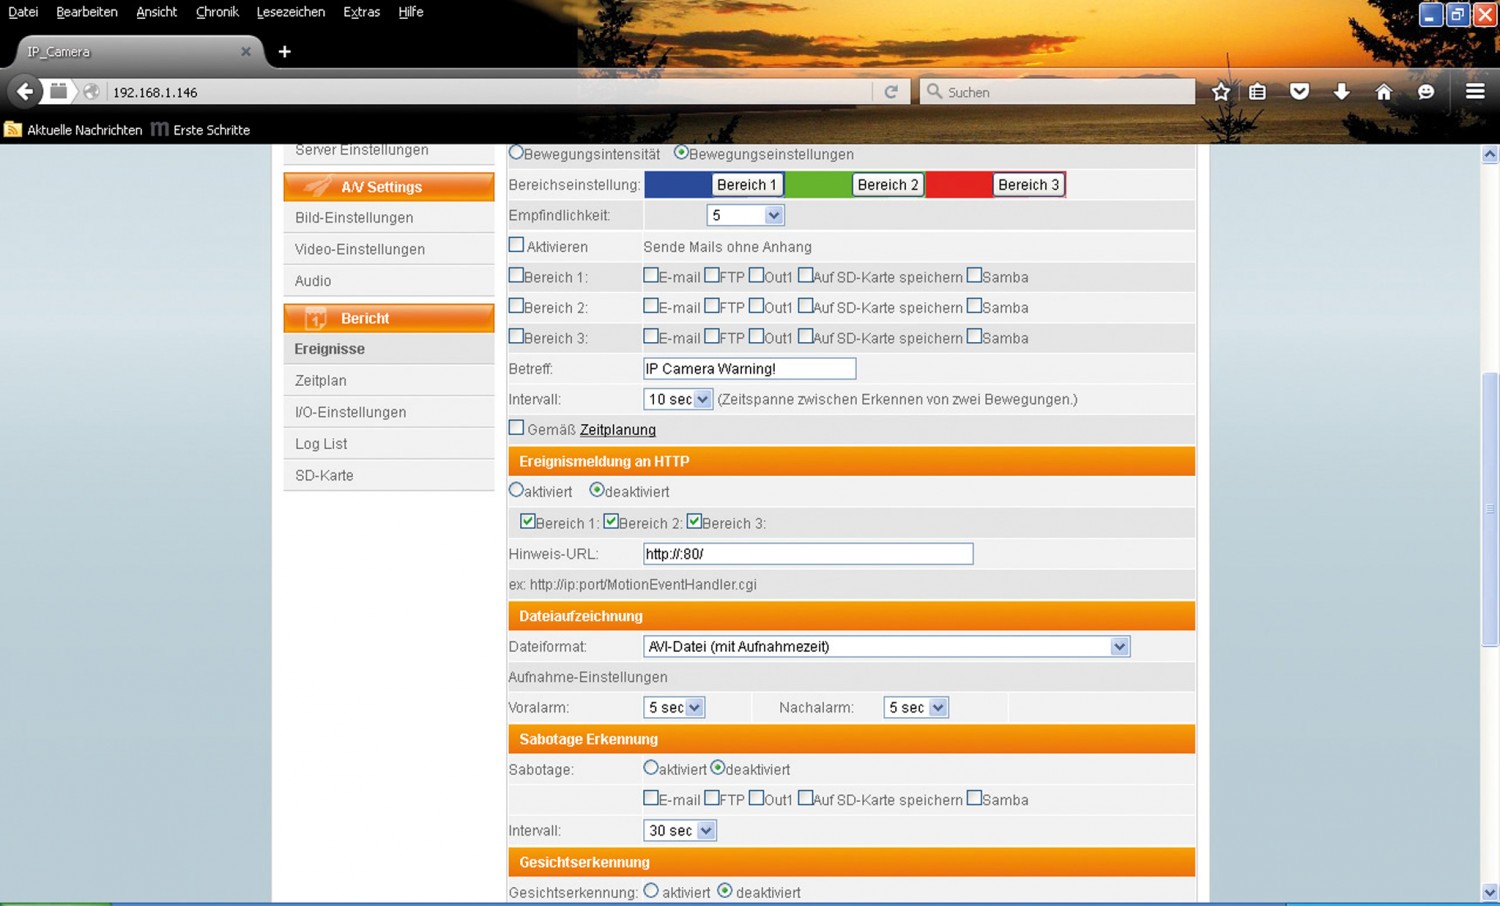1500x906 pixels.
Task: Click the Hinweis-URL input field
Action: coord(808,554)
